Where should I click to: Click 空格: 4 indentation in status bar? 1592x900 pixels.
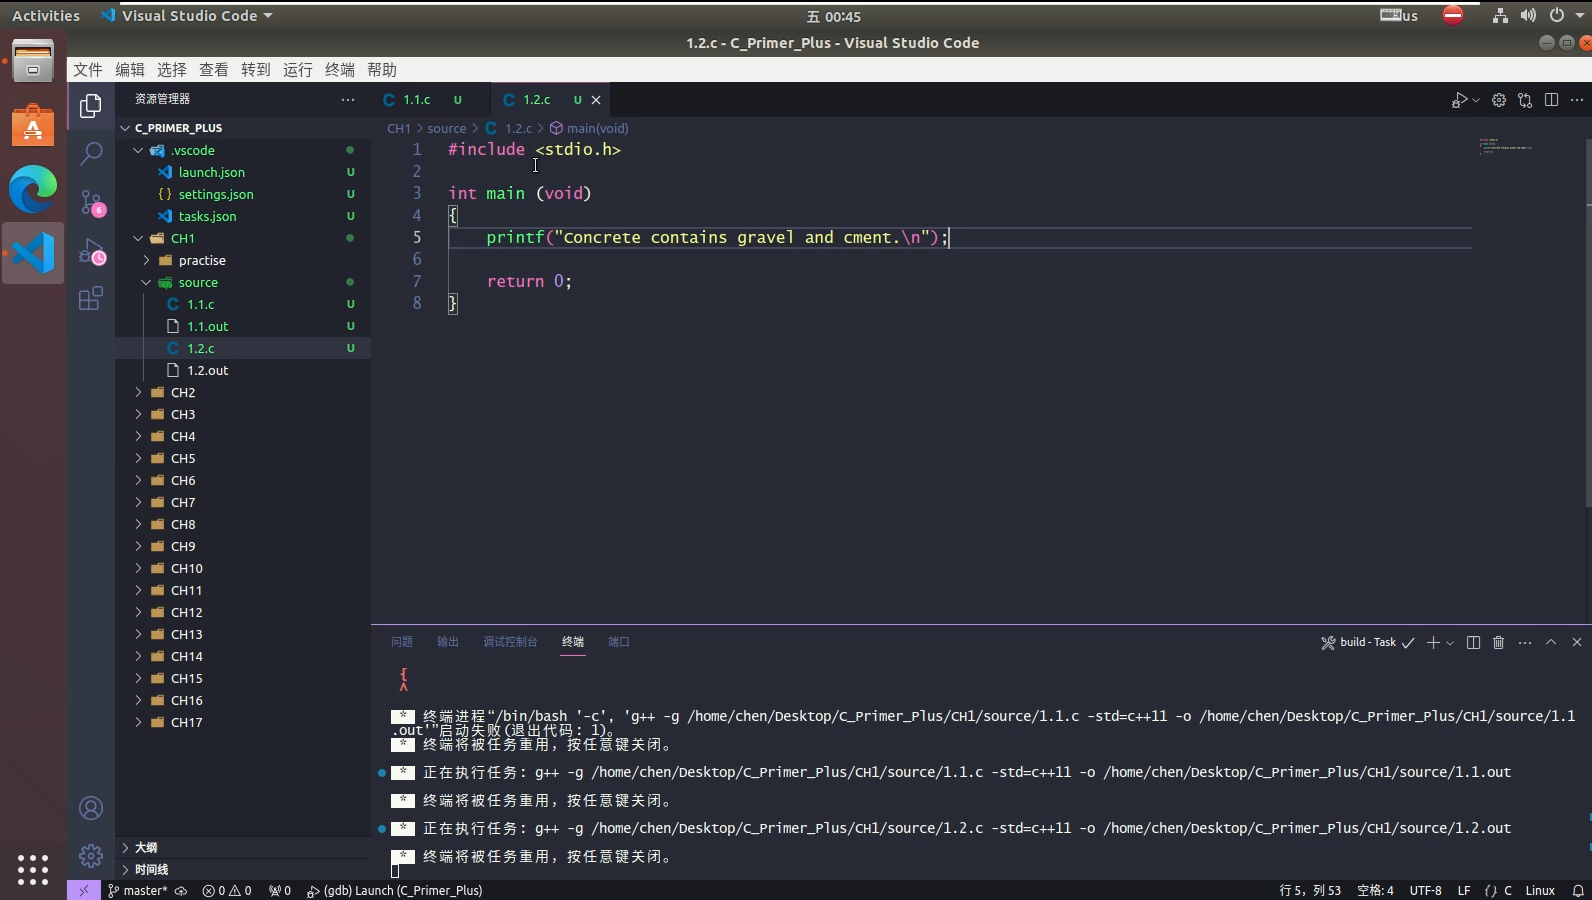coord(1375,890)
